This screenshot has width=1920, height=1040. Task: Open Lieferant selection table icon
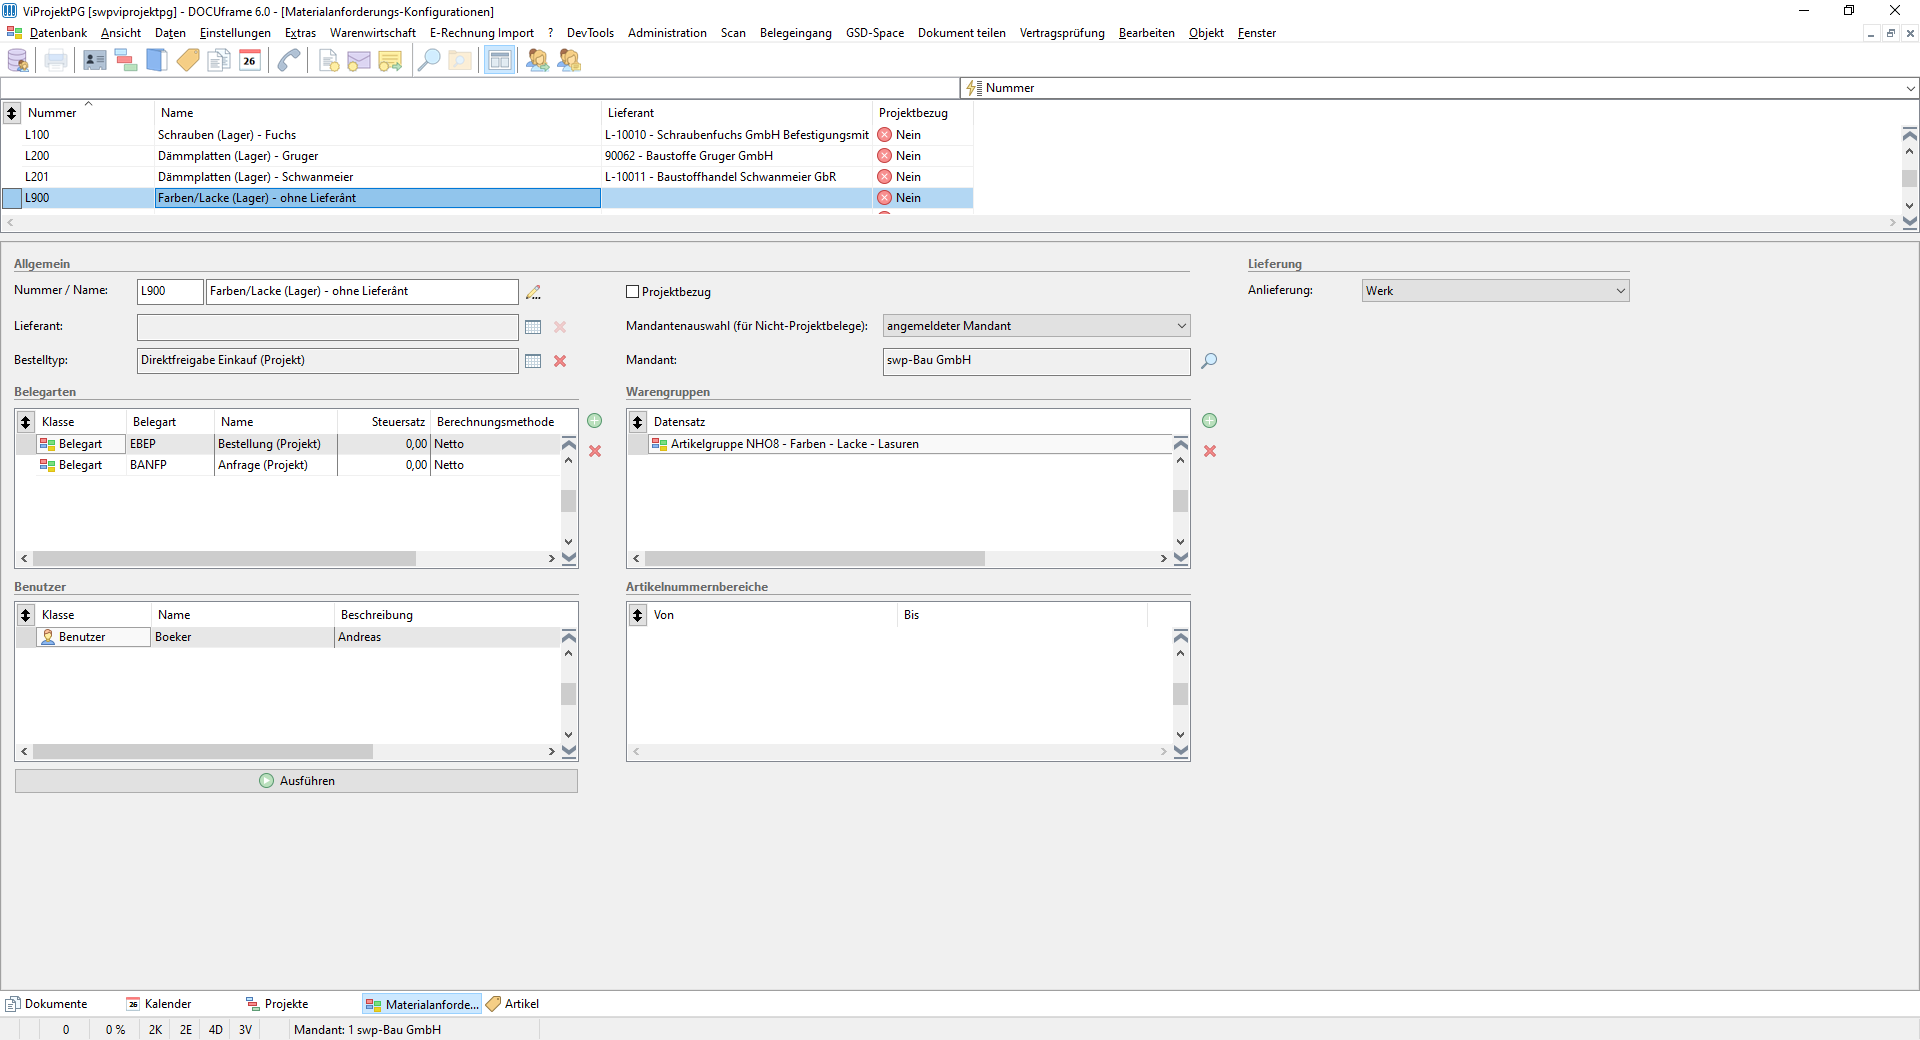[x=533, y=327]
